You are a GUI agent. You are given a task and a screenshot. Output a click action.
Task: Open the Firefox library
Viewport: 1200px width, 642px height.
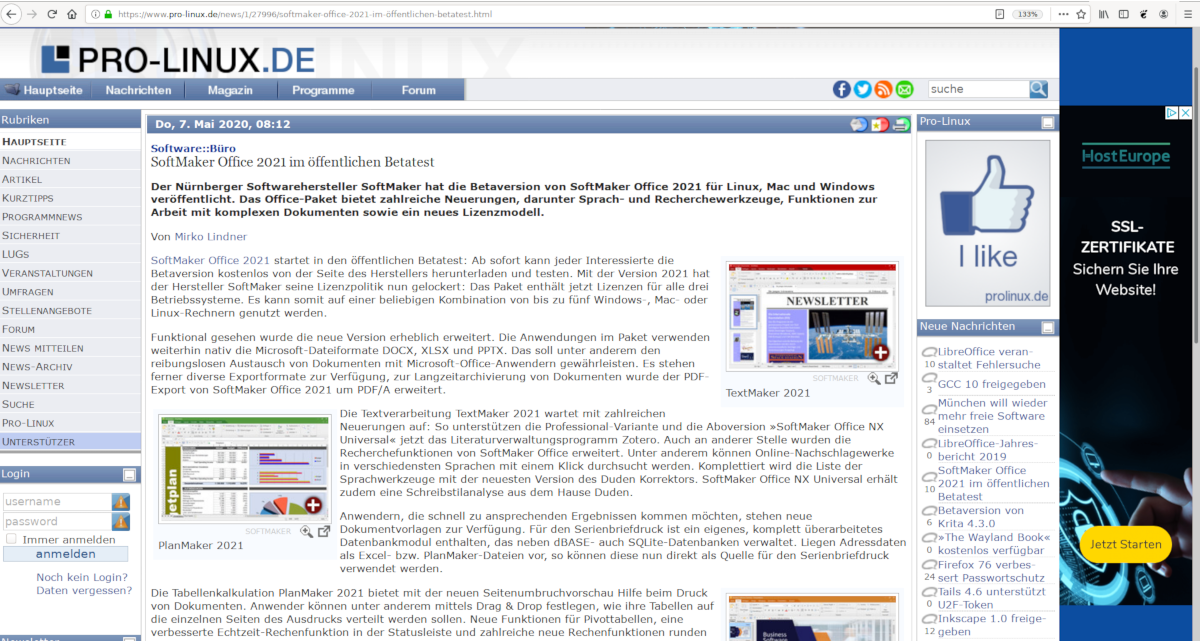[1105, 14]
